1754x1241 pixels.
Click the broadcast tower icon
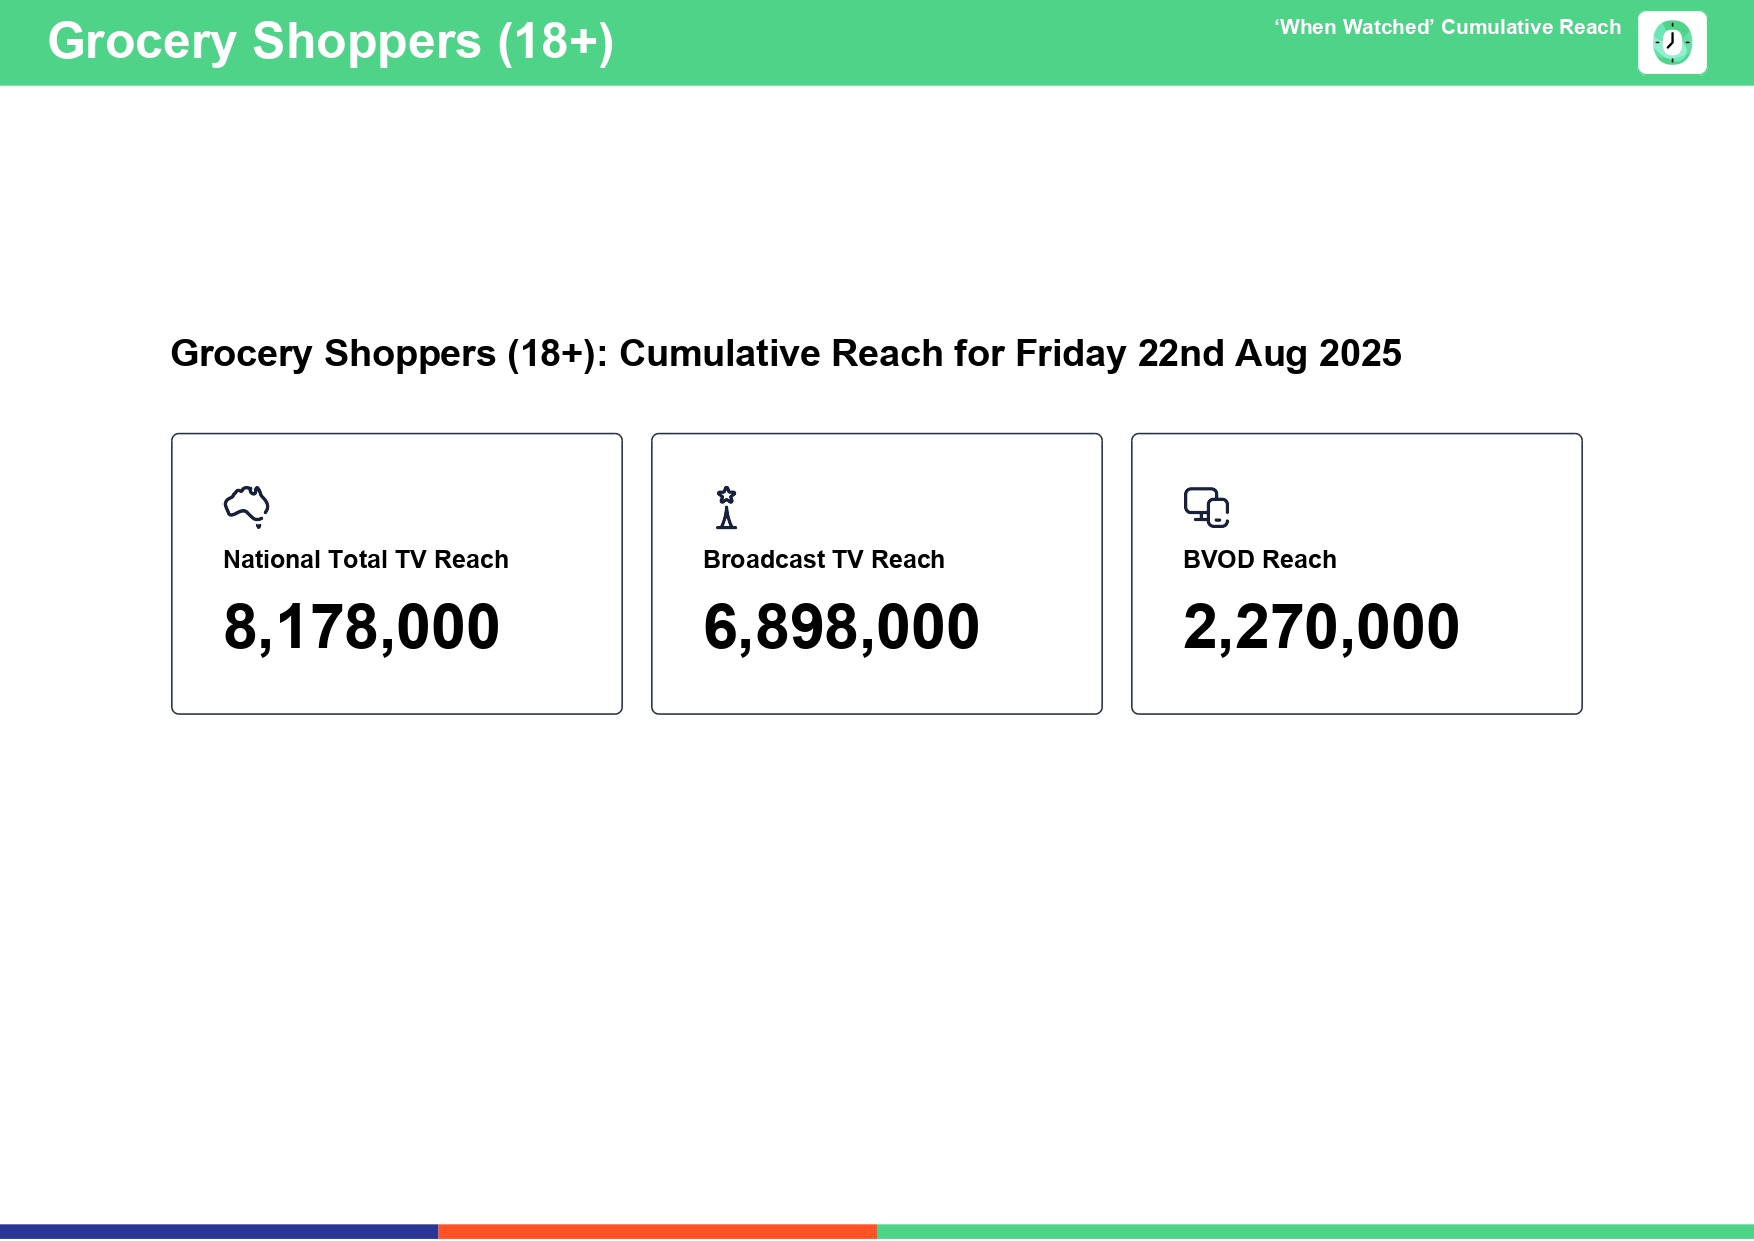[727, 507]
